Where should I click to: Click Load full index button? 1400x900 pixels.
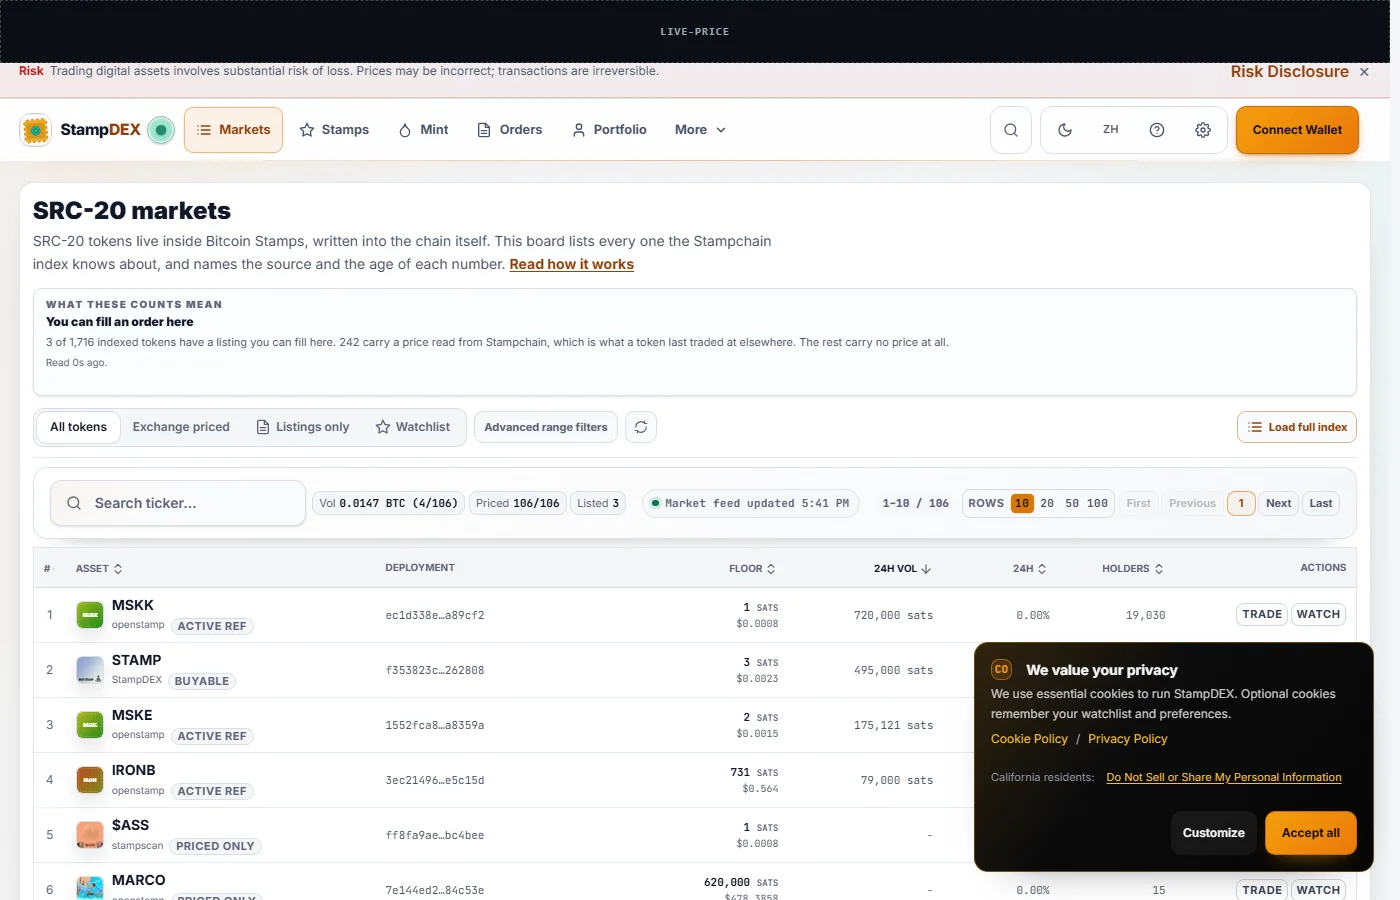1297,427
